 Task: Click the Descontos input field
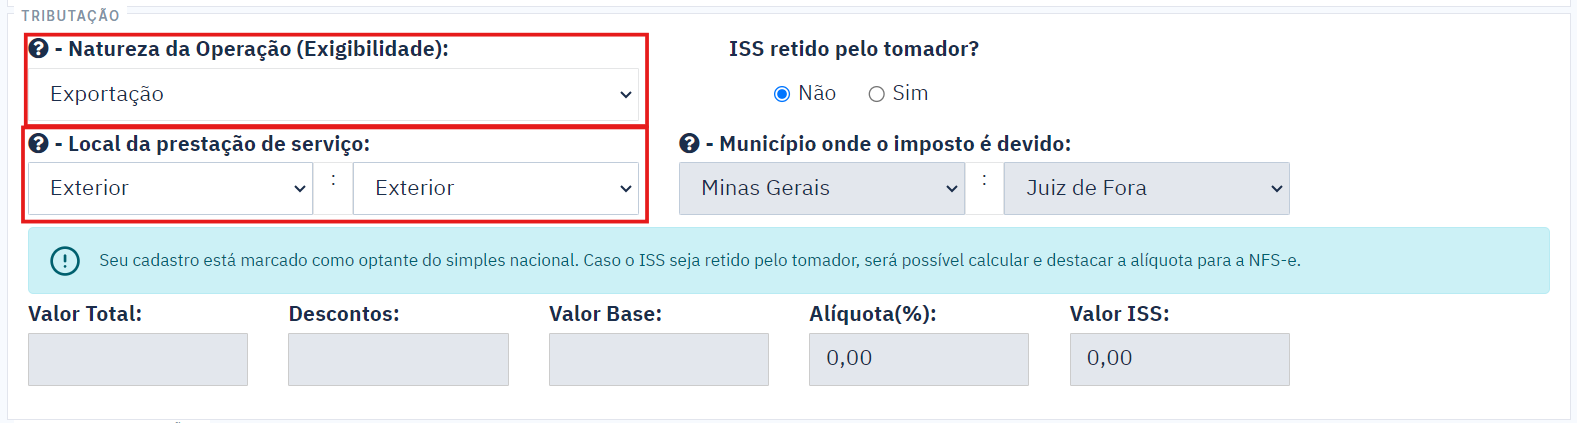(398, 359)
